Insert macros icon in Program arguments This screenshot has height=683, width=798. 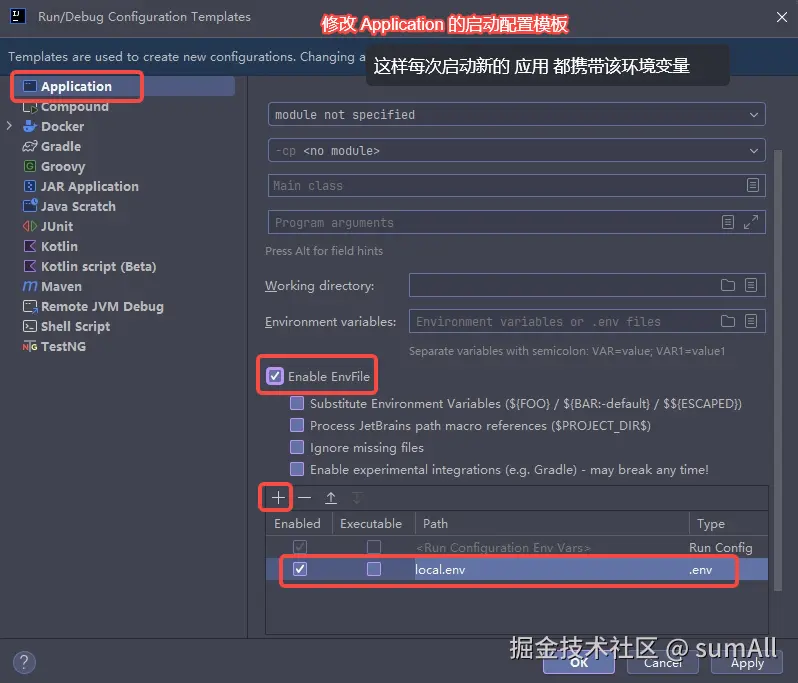pos(728,222)
